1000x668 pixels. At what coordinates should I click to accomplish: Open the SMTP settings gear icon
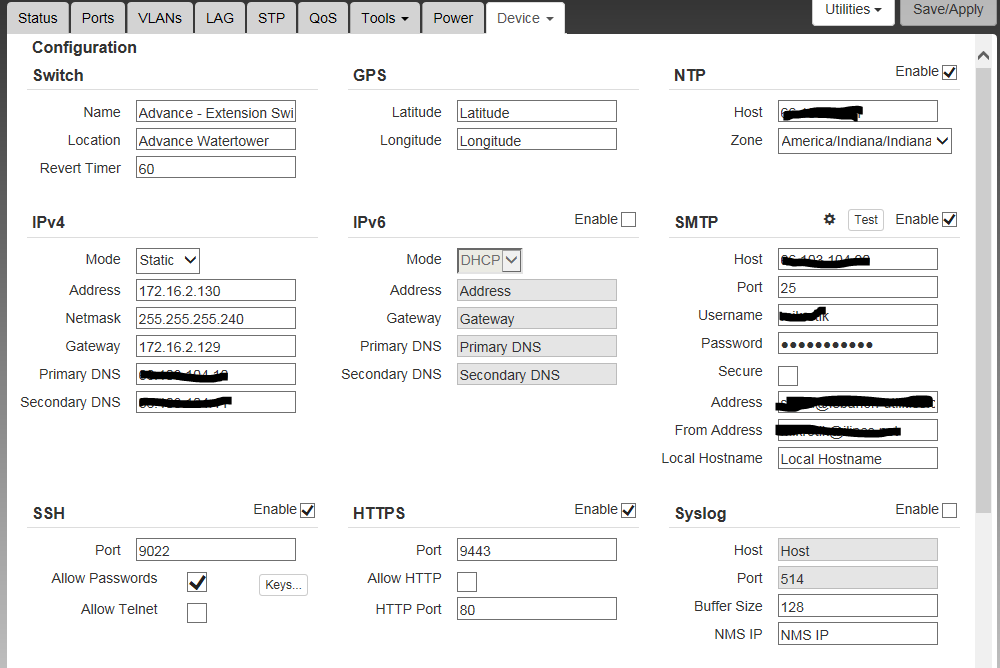coord(829,219)
